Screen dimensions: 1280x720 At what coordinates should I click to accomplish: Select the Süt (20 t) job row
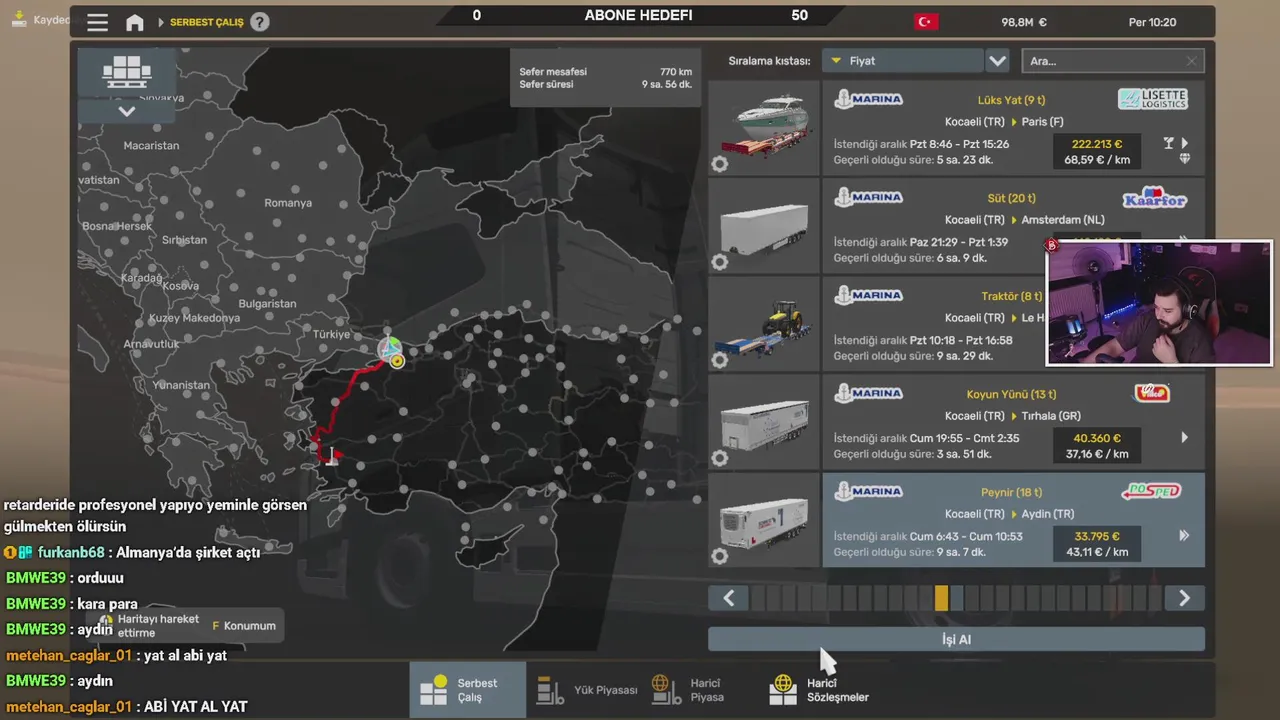pos(1013,226)
